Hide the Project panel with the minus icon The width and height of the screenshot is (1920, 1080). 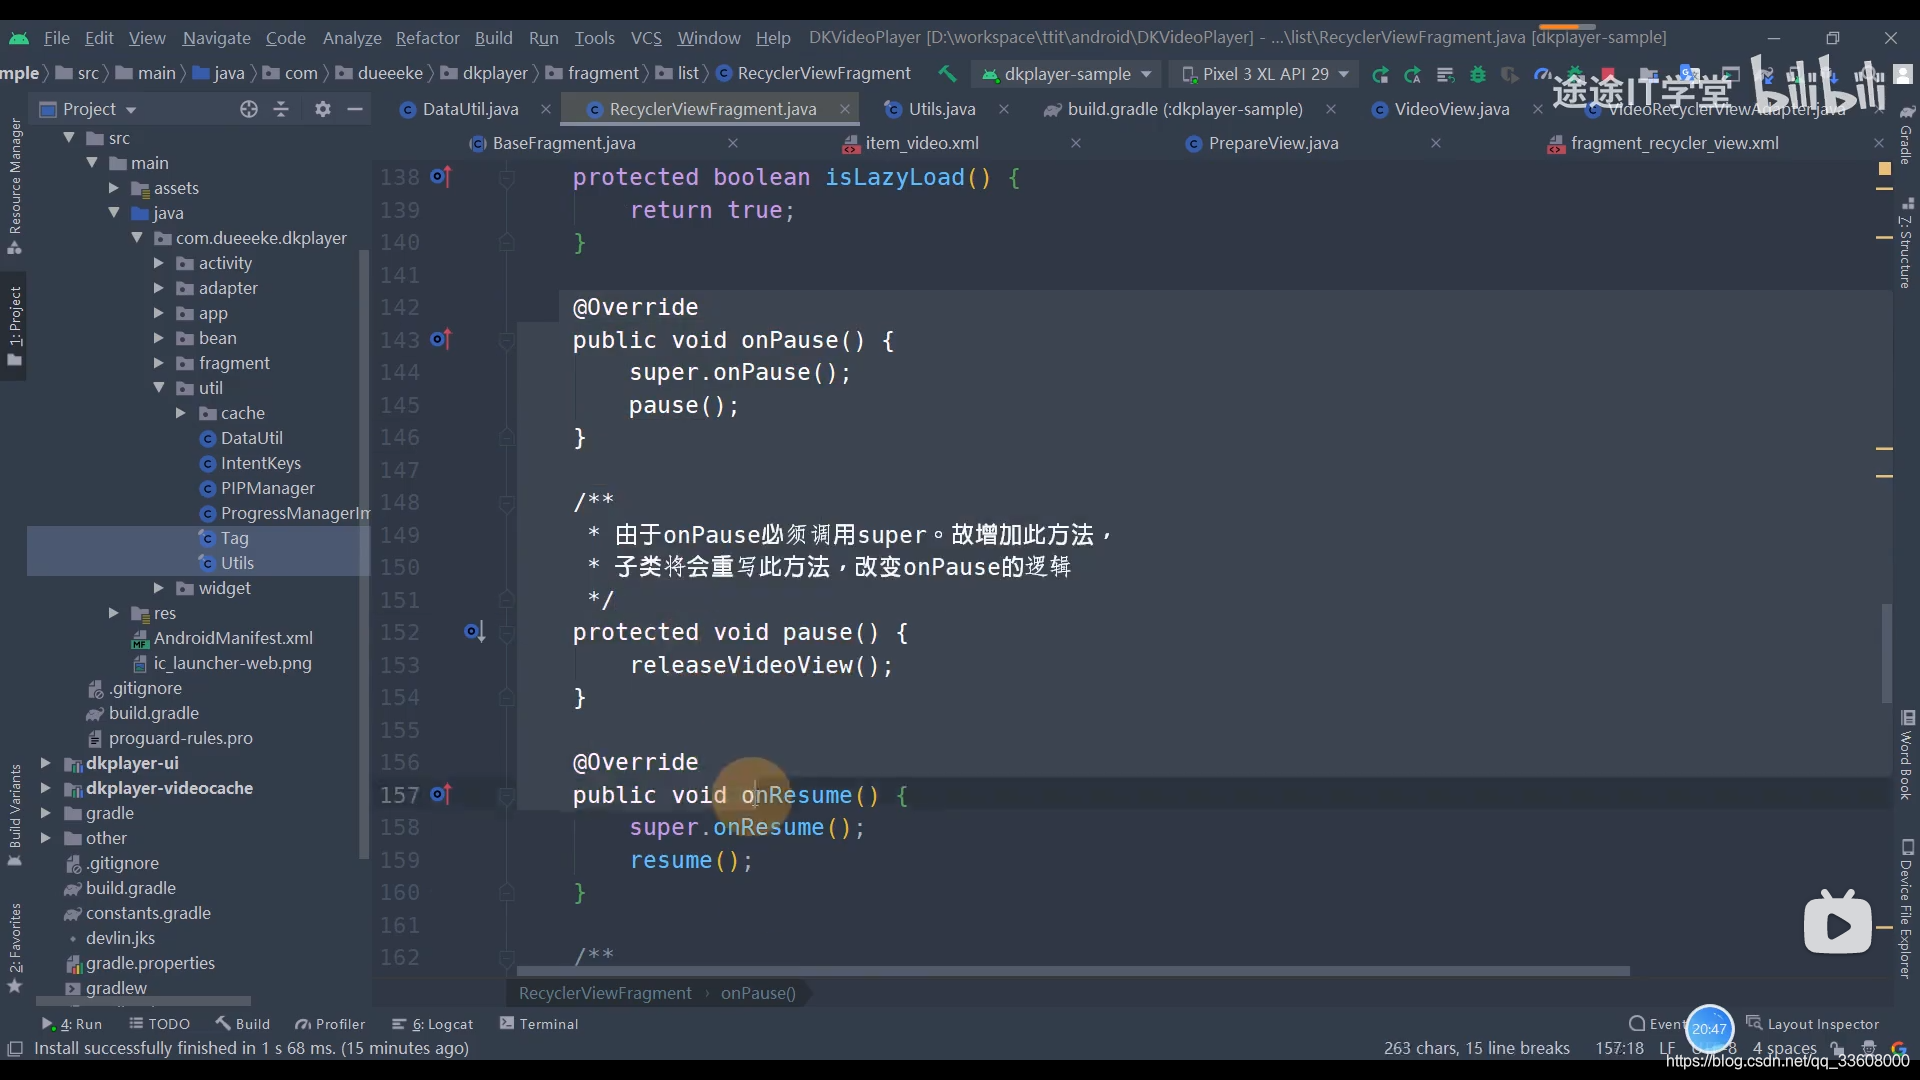pyautogui.click(x=355, y=109)
